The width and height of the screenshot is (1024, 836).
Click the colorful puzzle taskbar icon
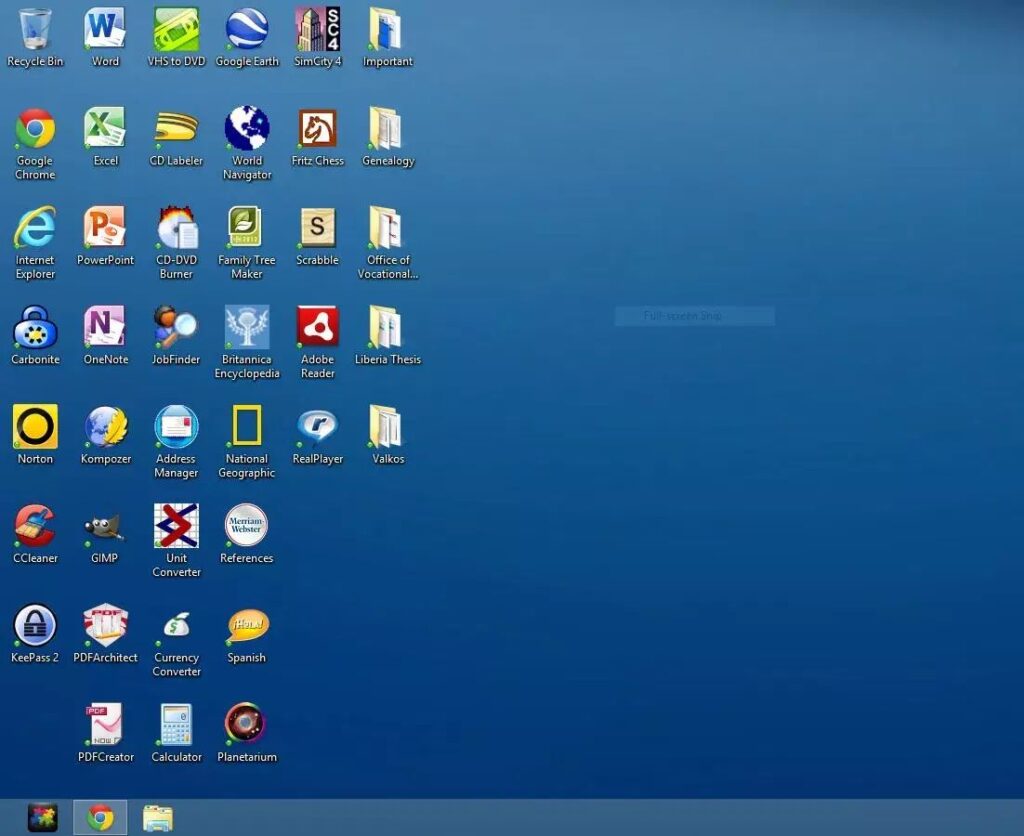(42, 818)
